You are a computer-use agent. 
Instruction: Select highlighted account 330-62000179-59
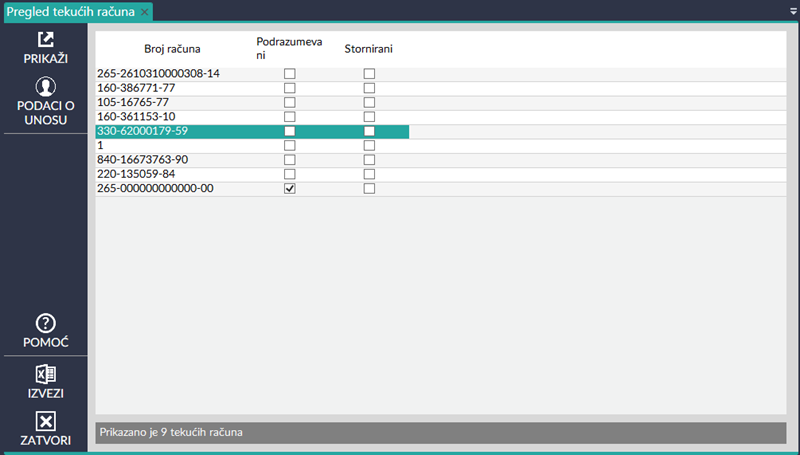[142, 131]
